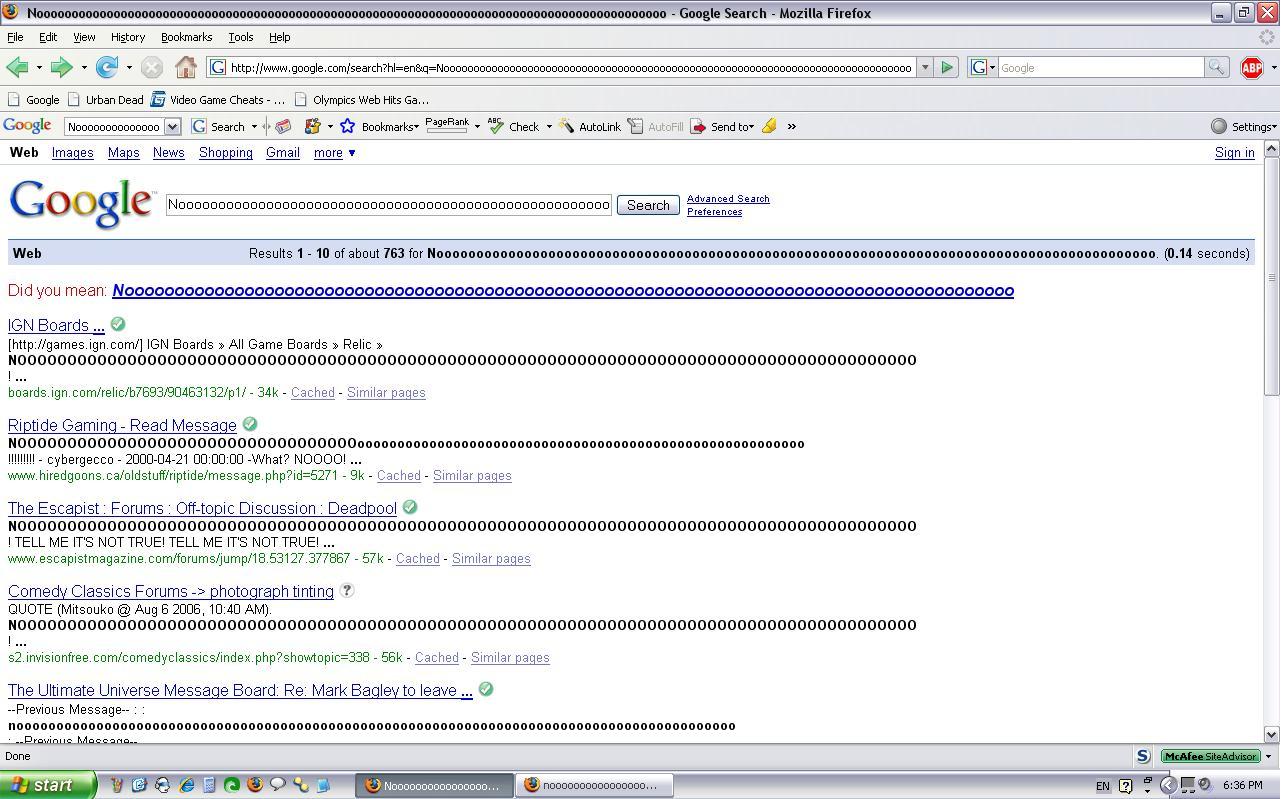The height and width of the screenshot is (799, 1282).
Task: Open the Windows start button
Action: (47, 785)
